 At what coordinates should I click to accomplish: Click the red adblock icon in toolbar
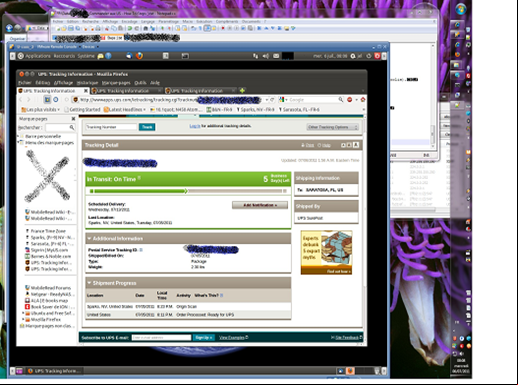click(x=350, y=99)
